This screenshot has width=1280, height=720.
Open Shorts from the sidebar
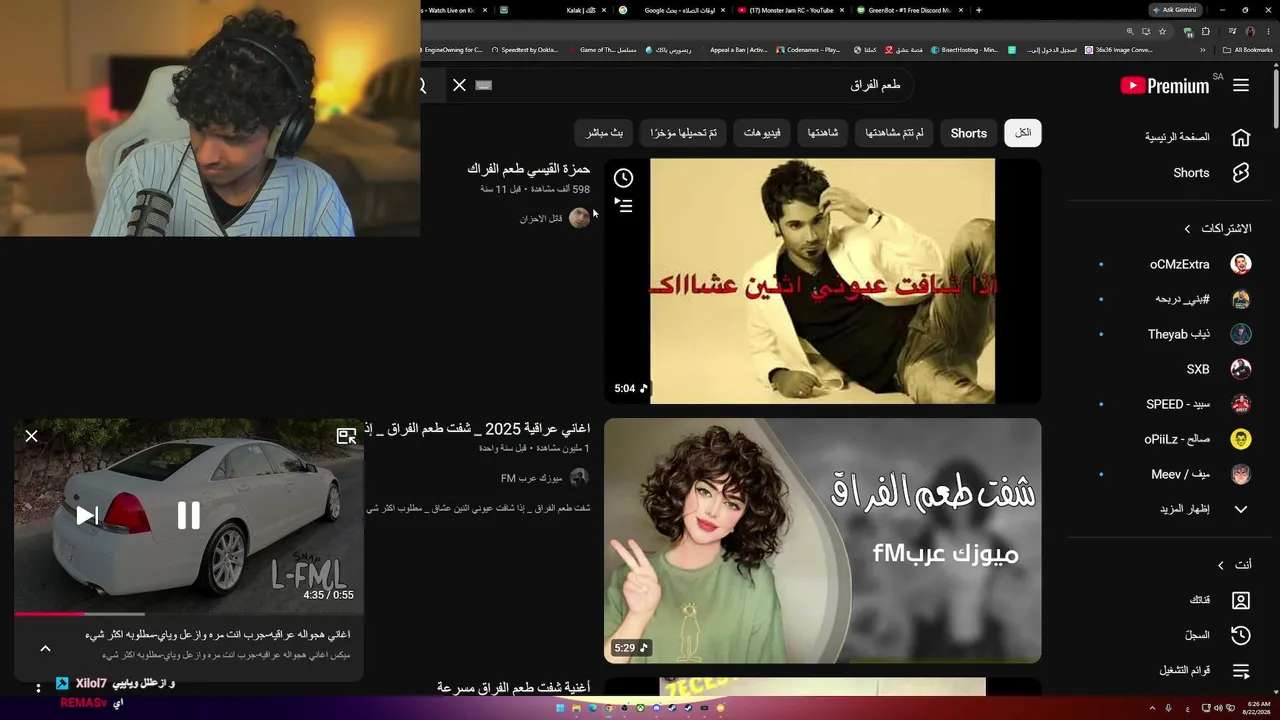pyautogui.click(x=1211, y=173)
